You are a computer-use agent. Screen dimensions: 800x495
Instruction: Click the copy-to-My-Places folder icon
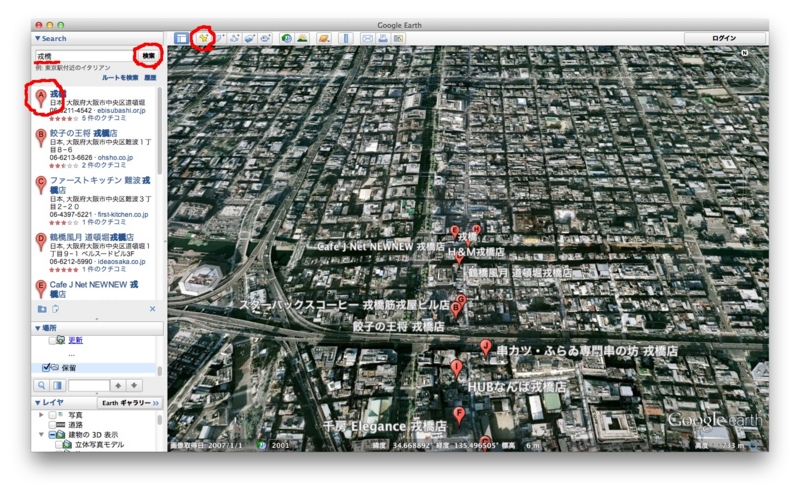tap(42, 309)
